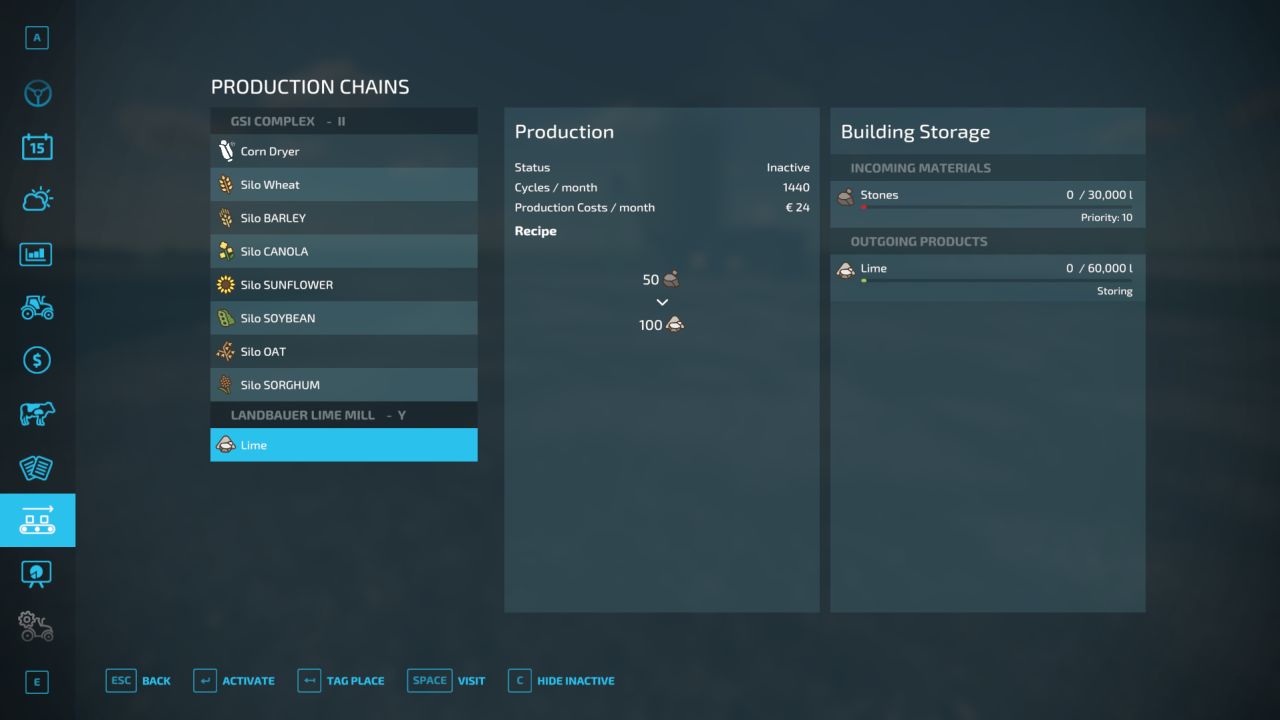Click the ACTIVATE button

tap(234, 681)
